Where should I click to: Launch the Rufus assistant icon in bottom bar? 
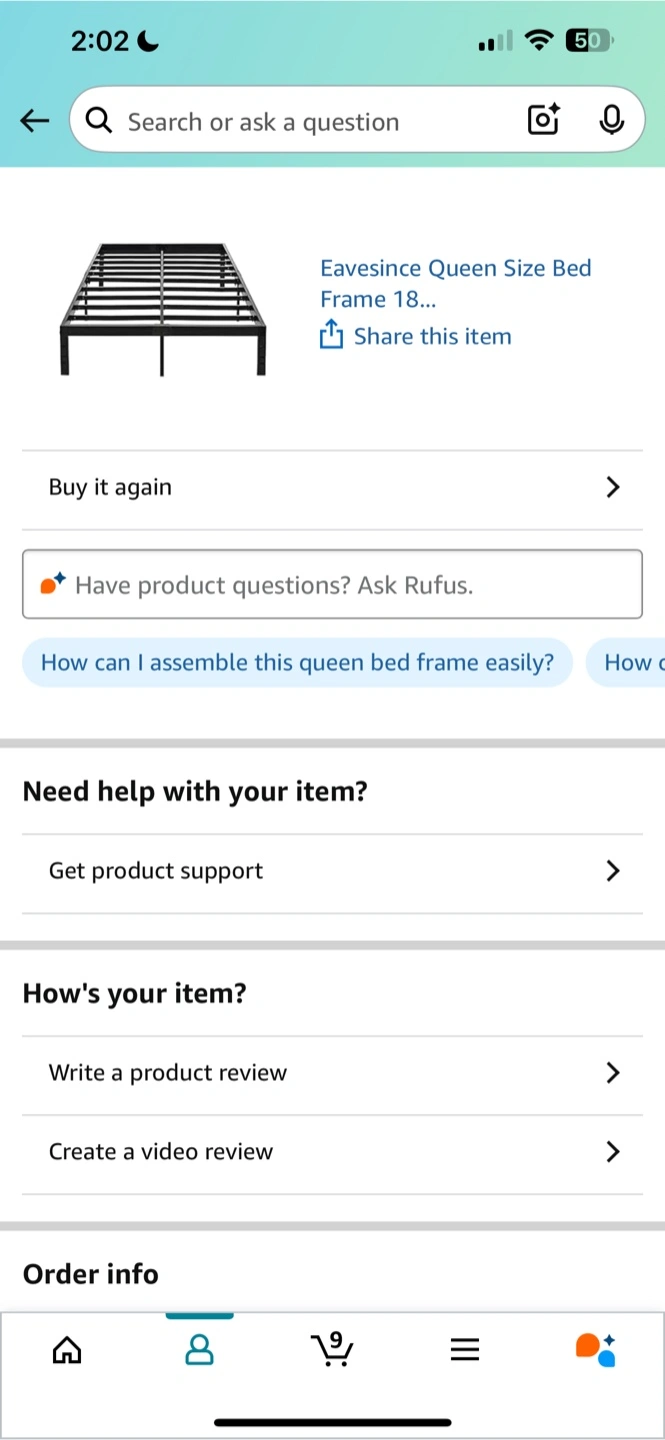pos(596,1350)
